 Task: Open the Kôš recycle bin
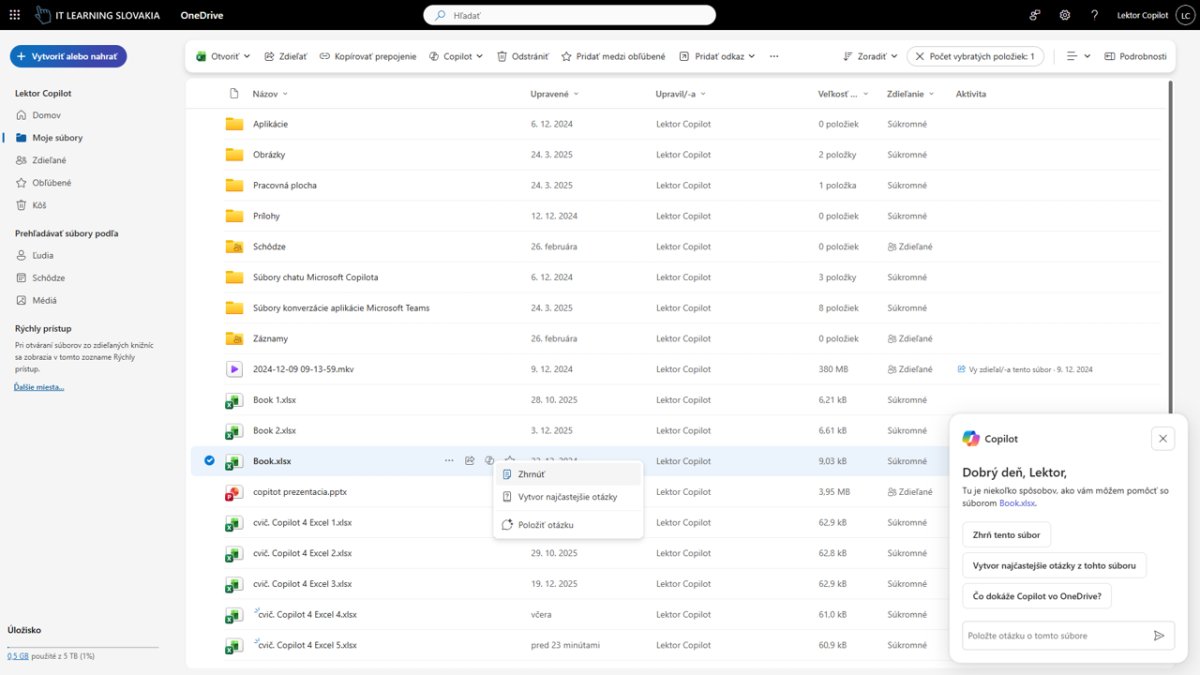point(39,205)
